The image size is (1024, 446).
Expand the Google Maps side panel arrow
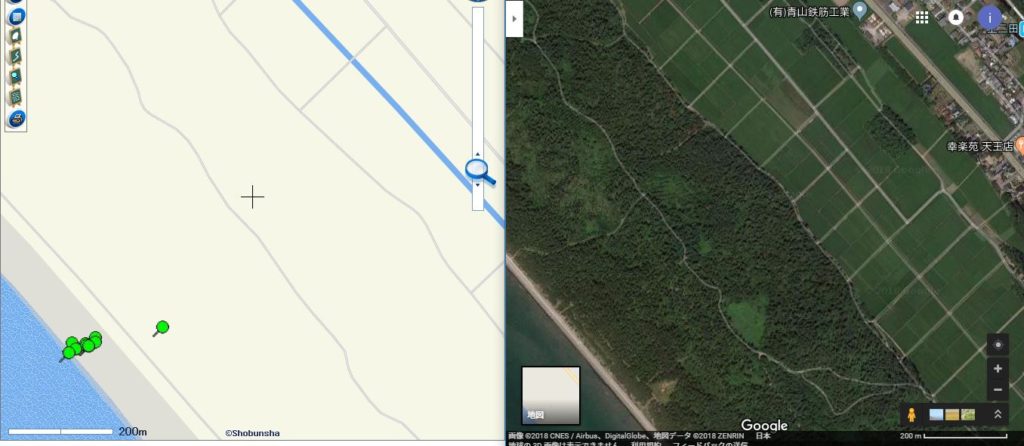click(x=515, y=18)
